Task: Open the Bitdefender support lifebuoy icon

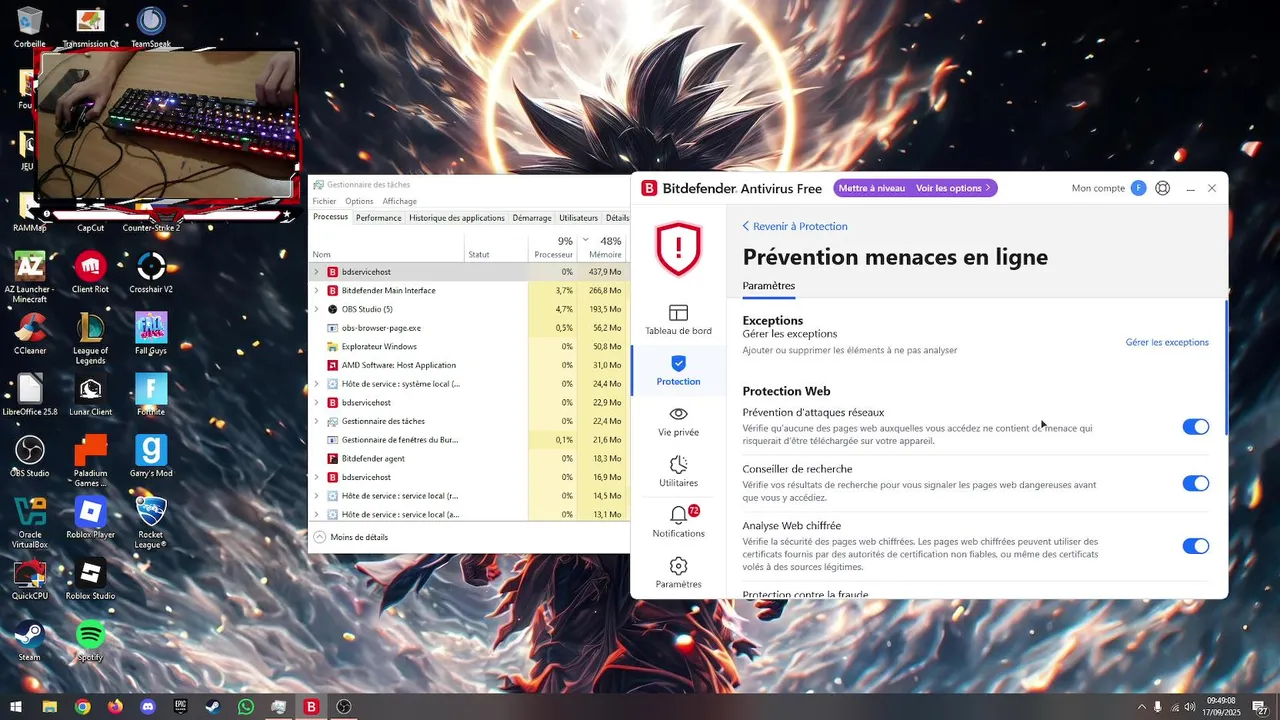Action: [1162, 188]
